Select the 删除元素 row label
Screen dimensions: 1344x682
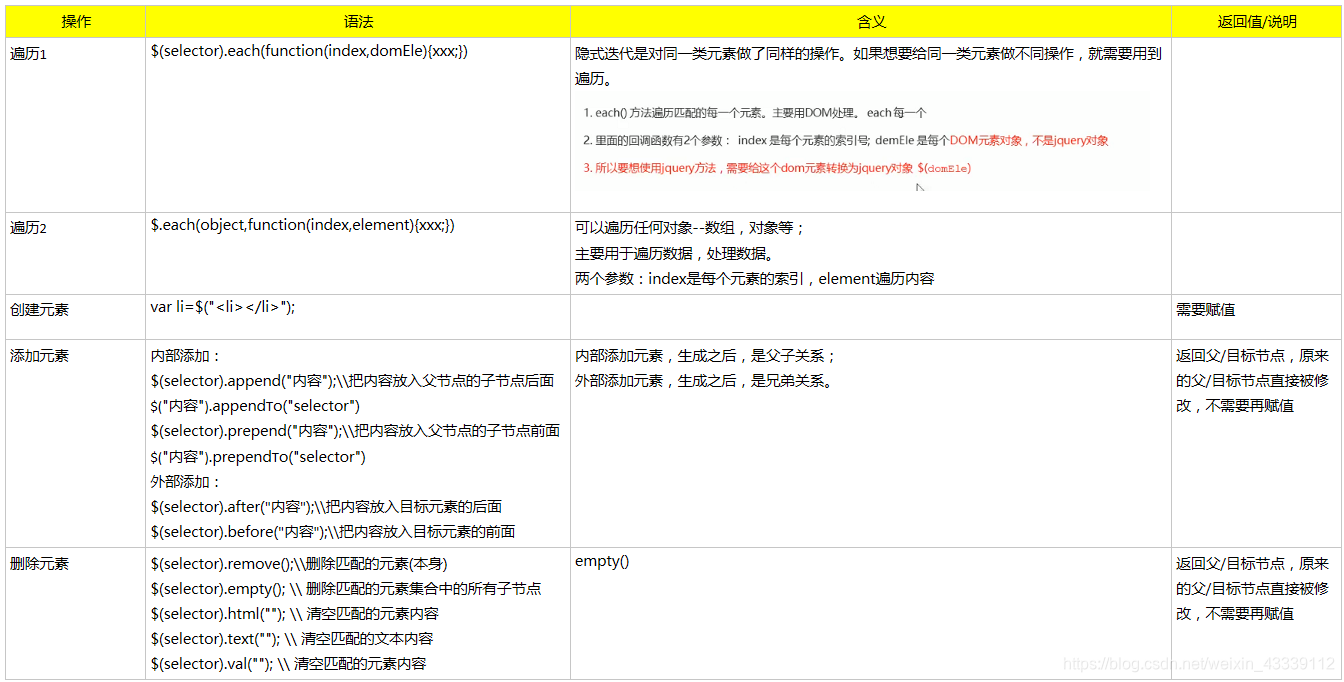40,562
